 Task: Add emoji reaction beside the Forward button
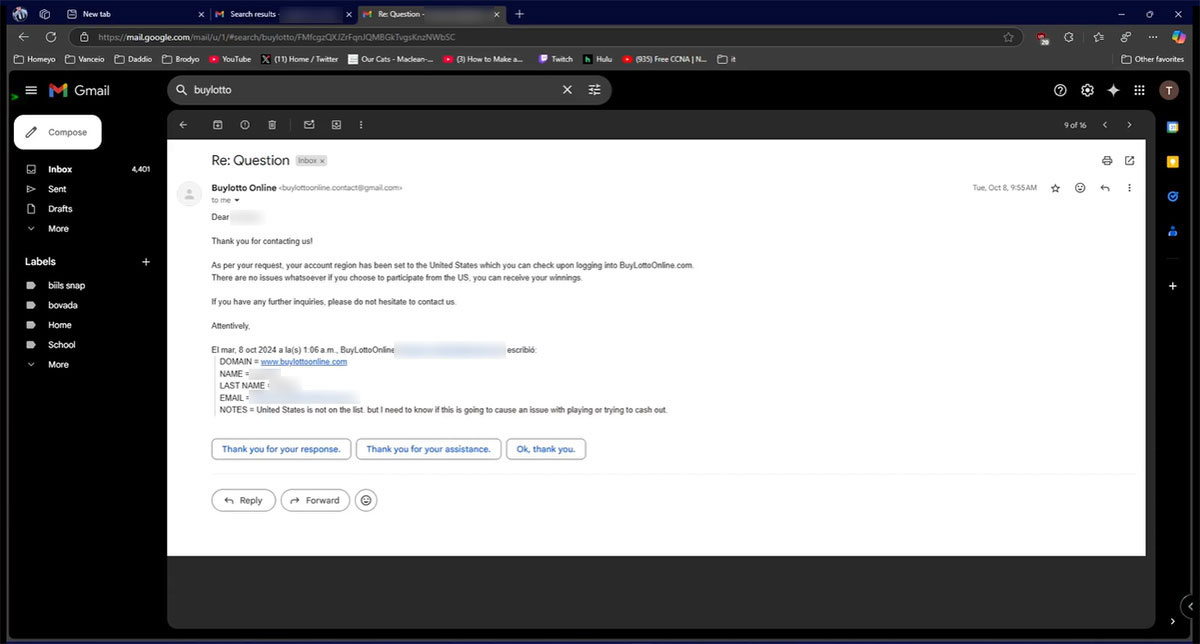pyautogui.click(x=366, y=500)
